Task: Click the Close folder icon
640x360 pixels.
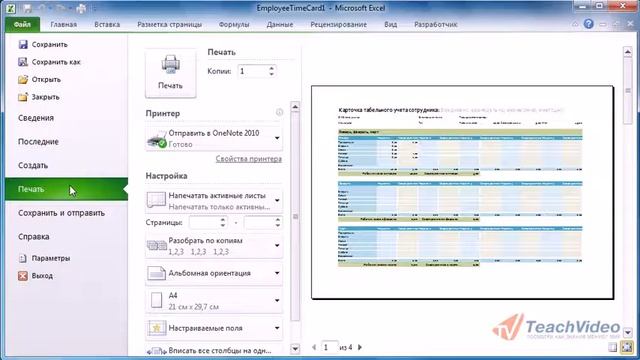Action: click(x=23, y=97)
